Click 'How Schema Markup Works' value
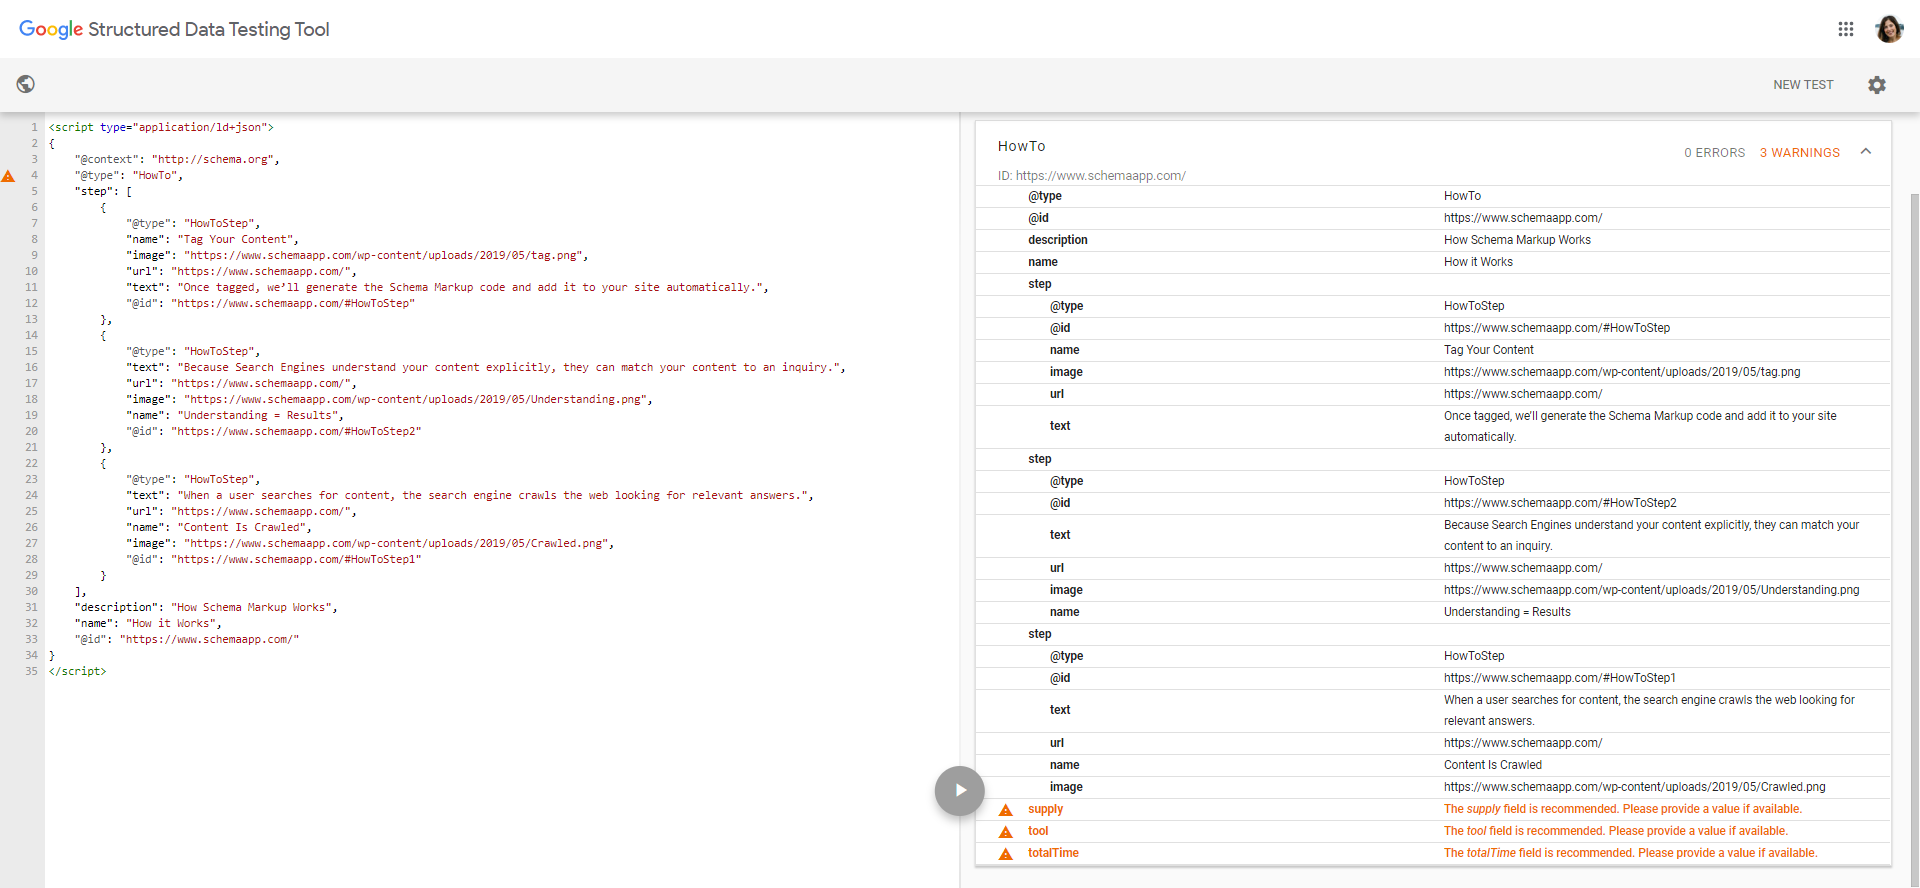This screenshot has width=1920, height=888. coord(1517,240)
